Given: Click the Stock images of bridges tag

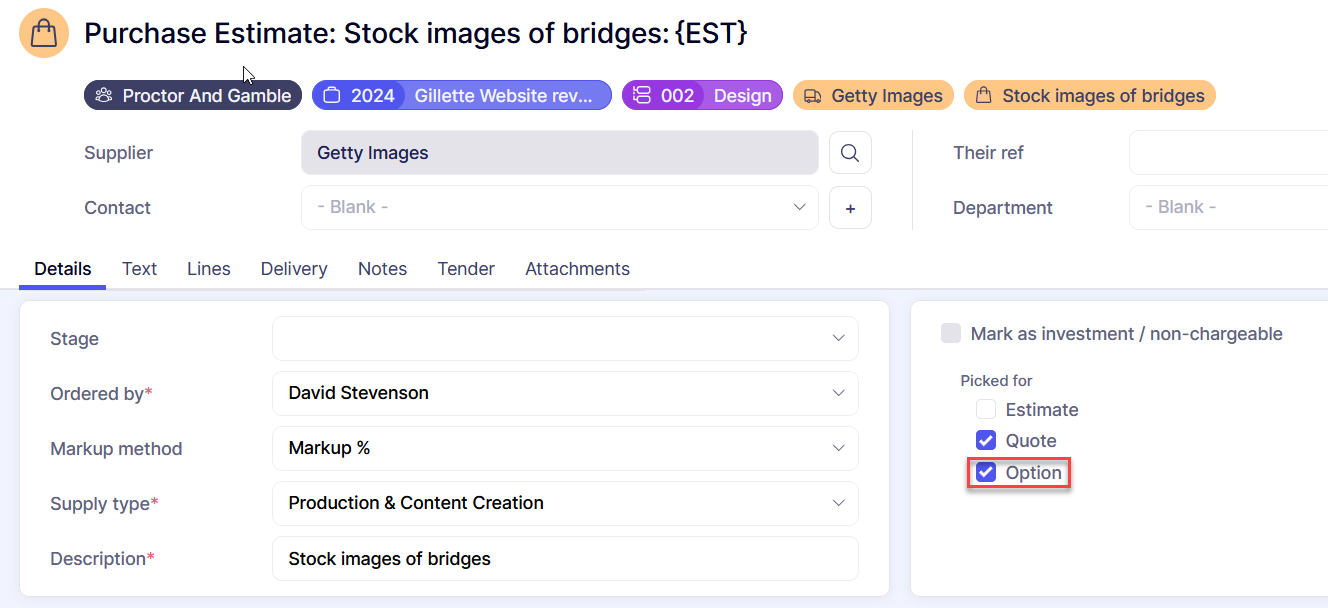Looking at the screenshot, I should click(x=1089, y=96).
